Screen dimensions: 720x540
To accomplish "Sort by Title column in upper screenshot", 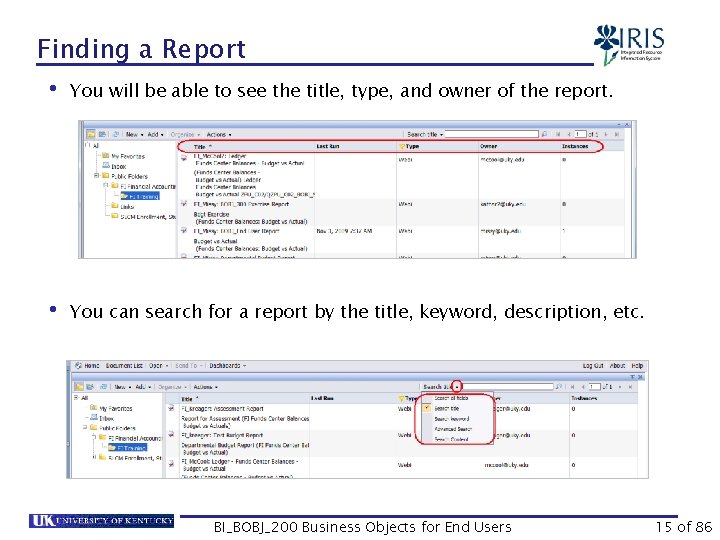I will (202, 147).
